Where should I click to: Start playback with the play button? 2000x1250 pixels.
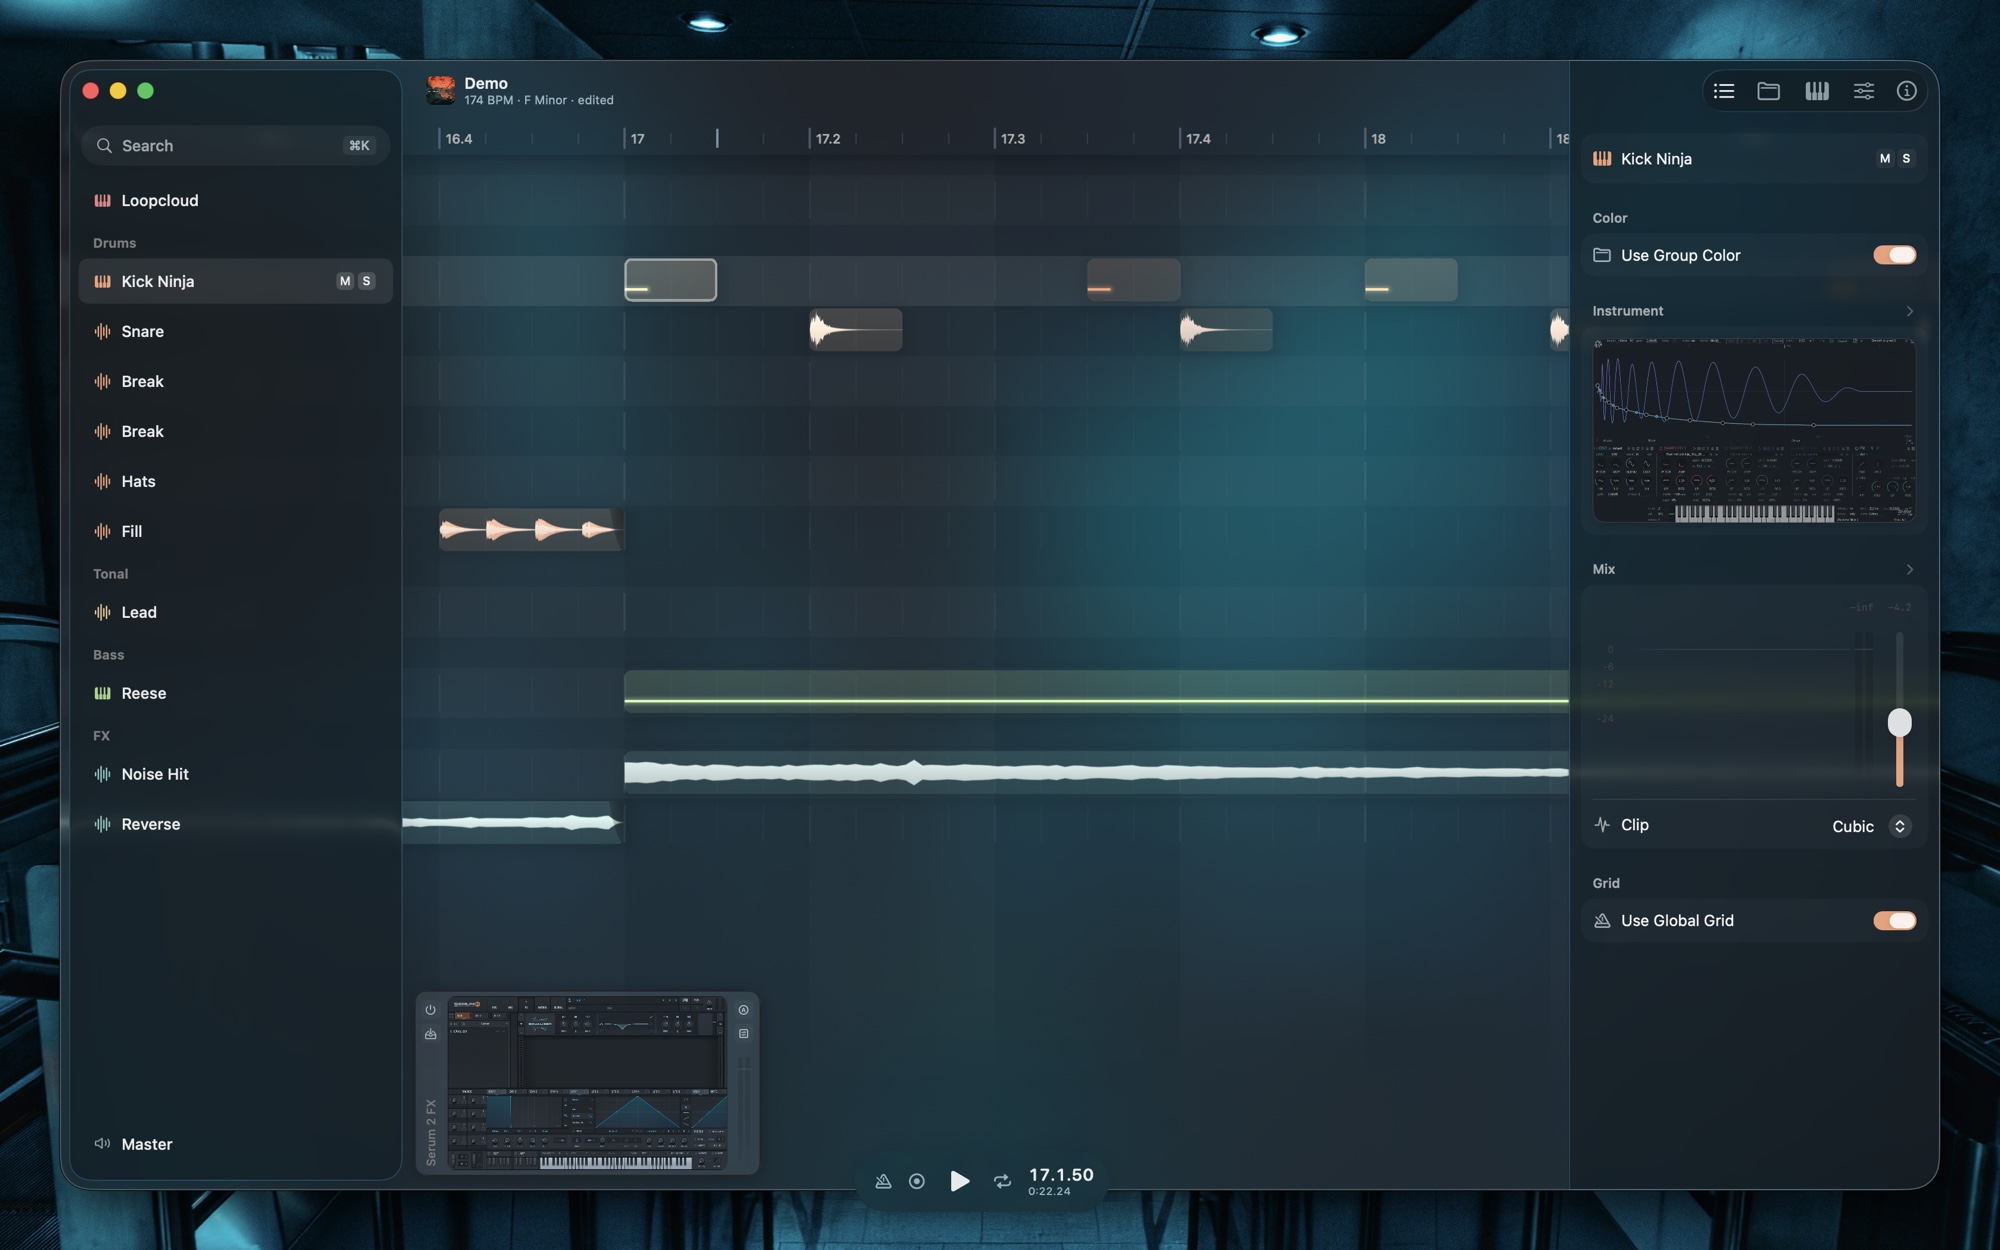pyautogui.click(x=959, y=1181)
